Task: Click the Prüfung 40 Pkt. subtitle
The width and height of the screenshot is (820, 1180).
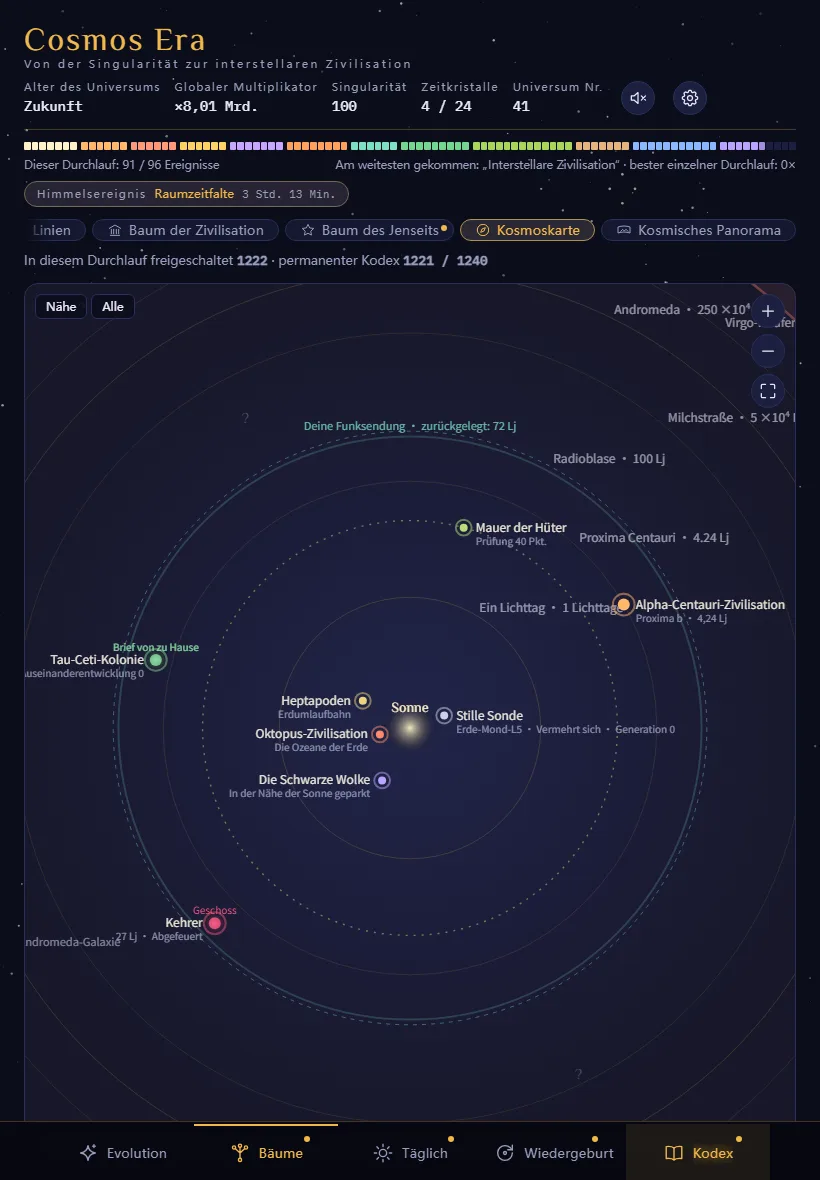Action: (x=511, y=541)
